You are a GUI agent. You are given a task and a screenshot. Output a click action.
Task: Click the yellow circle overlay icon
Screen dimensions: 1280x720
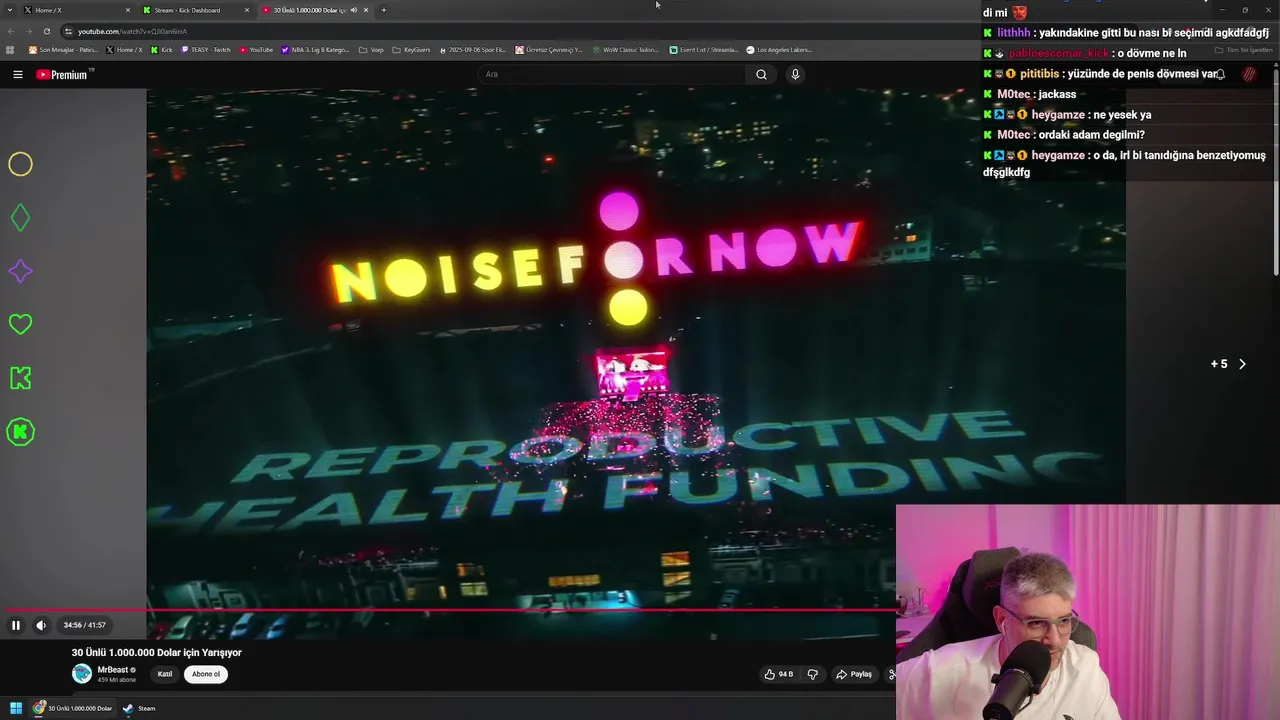click(x=20, y=164)
